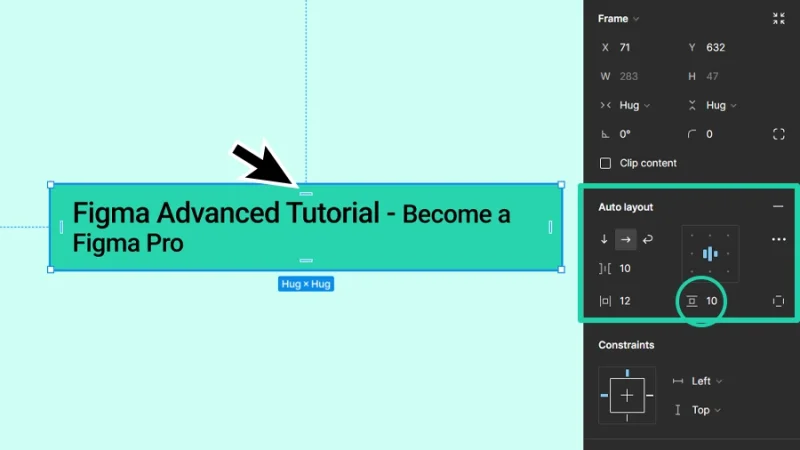The image size is (800, 450).
Task: Open the Frame type dropdown
Action: coord(618,19)
